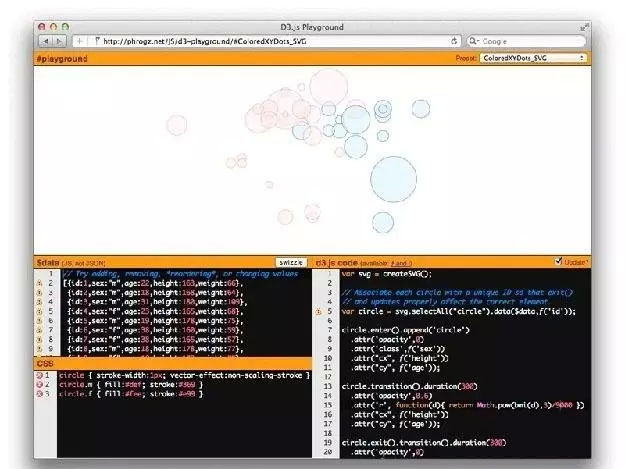The image size is (625, 469).
Task: Click the browser Forward arrow button
Action: tap(59, 41)
